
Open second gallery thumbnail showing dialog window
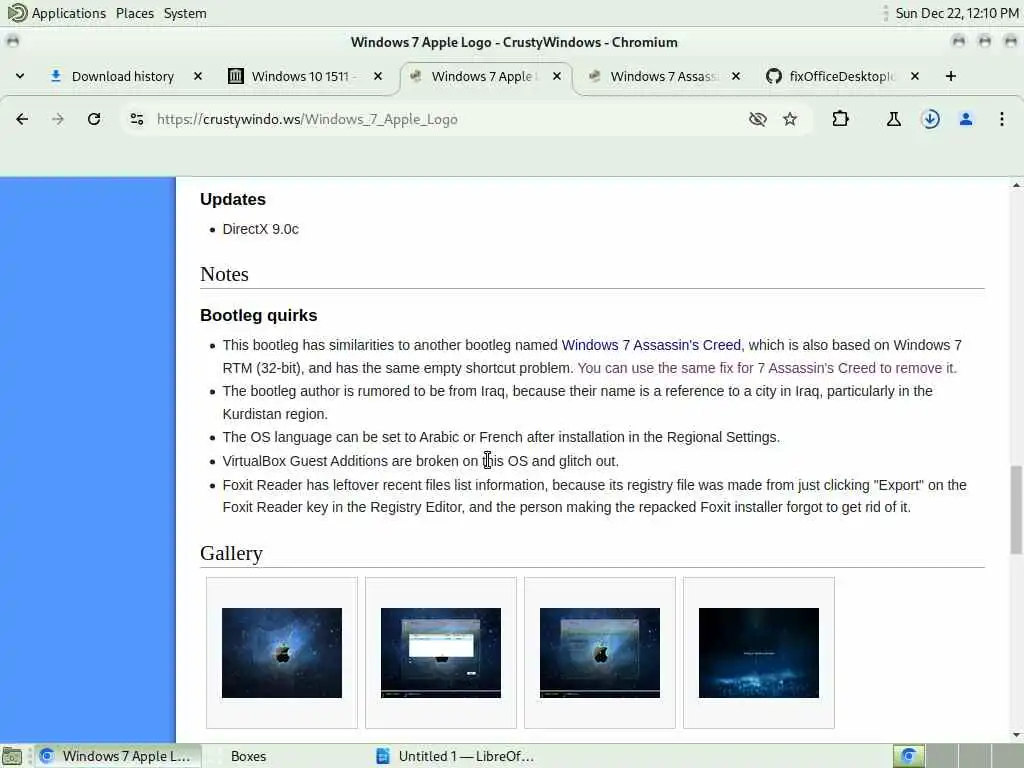(441, 652)
